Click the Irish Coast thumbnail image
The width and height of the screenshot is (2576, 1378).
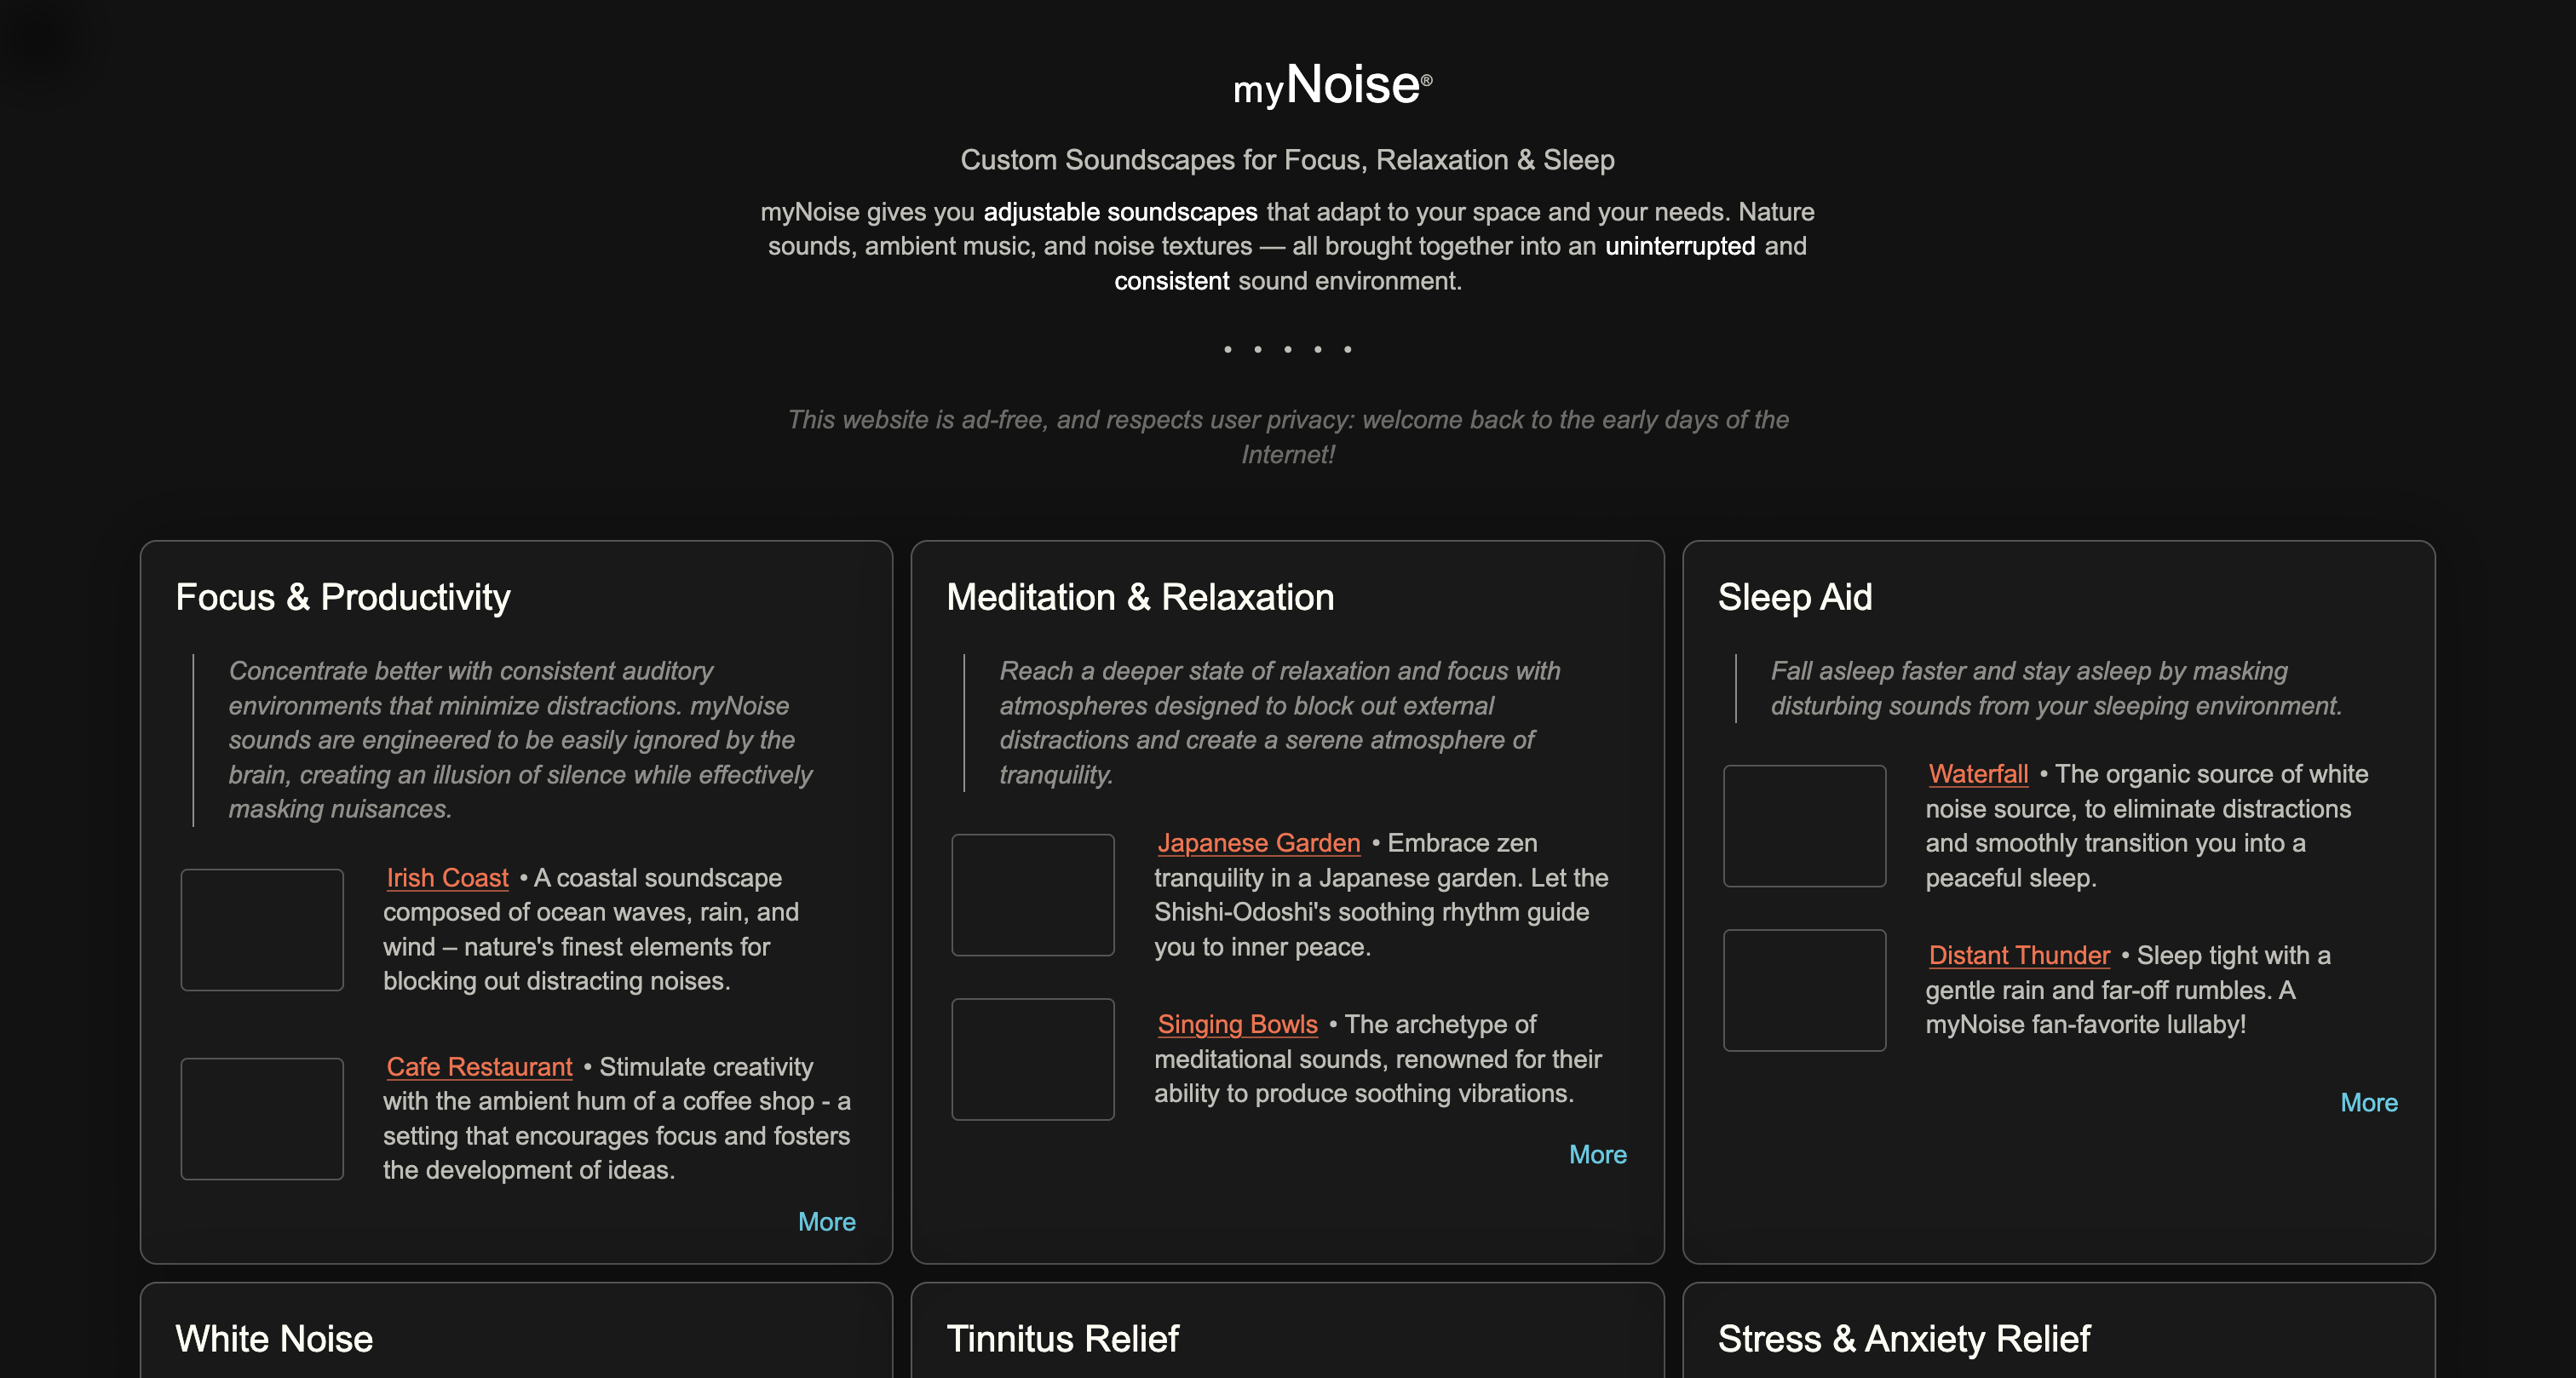click(261, 930)
